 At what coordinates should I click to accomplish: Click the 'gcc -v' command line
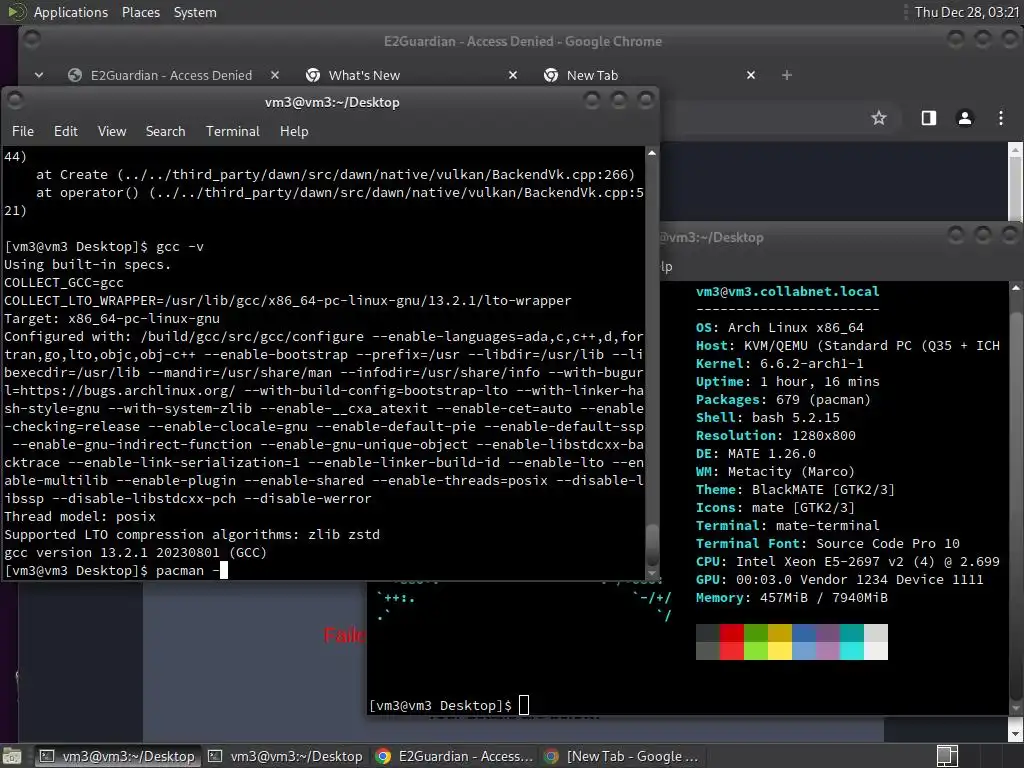[x=104, y=247]
